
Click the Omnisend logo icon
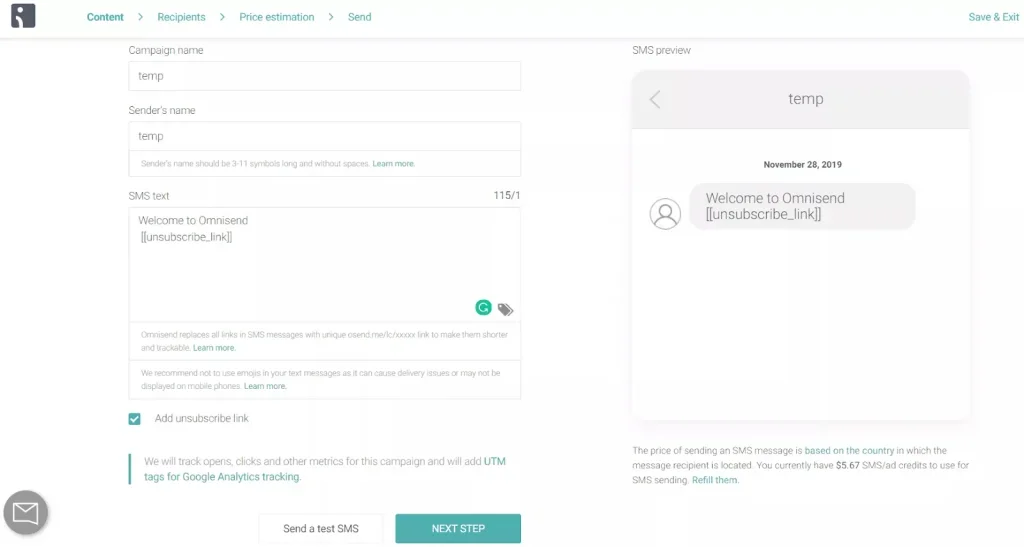(23, 16)
